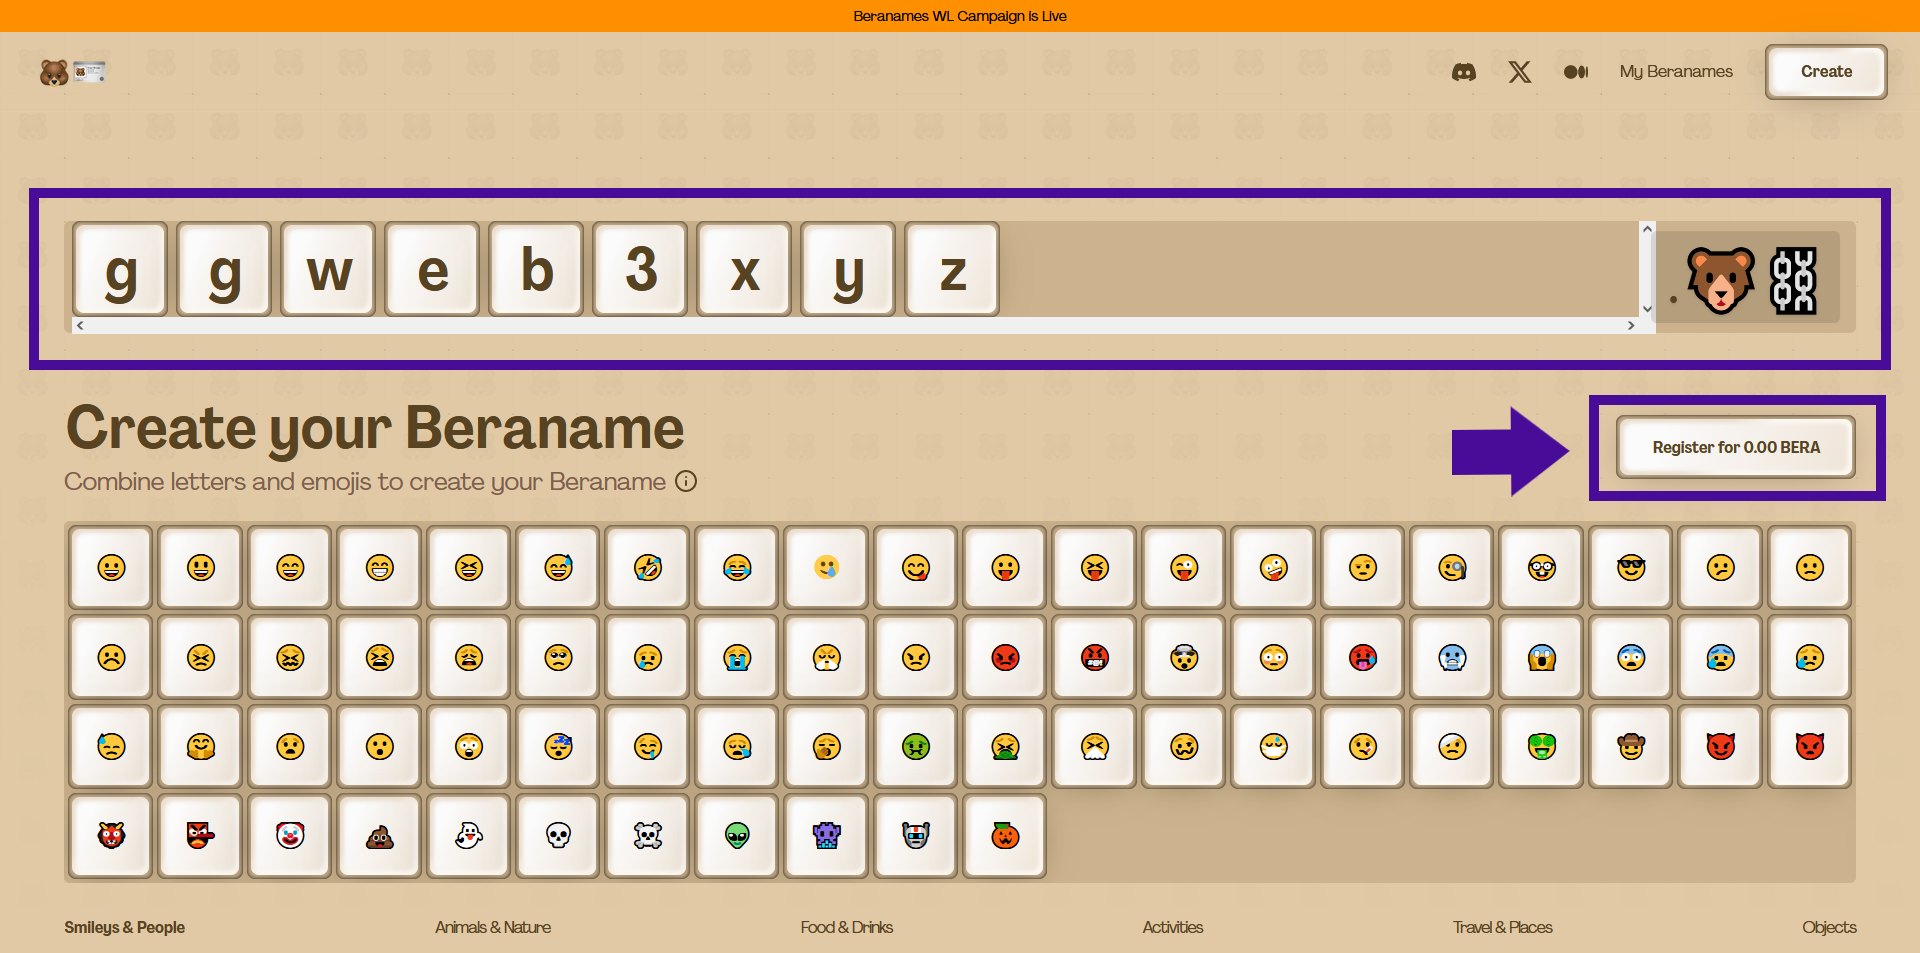Open the X (Twitter) profile icon
This screenshot has width=1920, height=953.
(1519, 72)
